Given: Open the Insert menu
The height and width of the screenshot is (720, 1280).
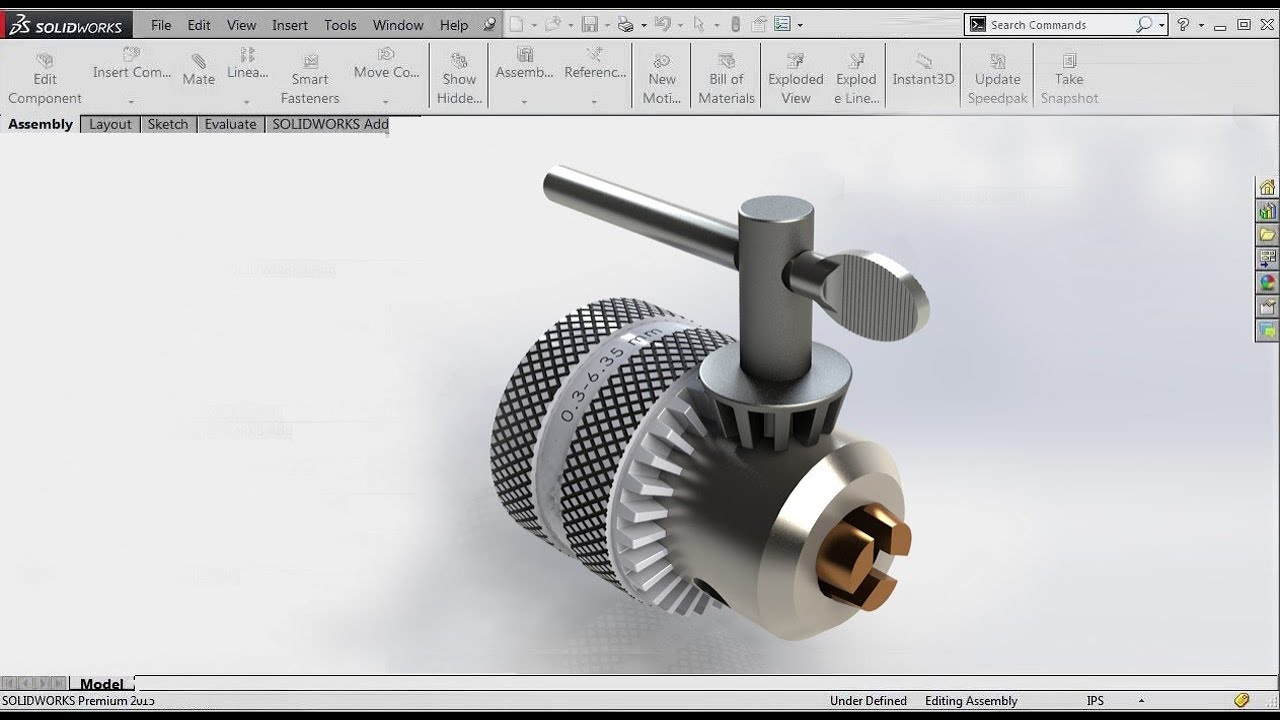Looking at the screenshot, I should coord(290,25).
